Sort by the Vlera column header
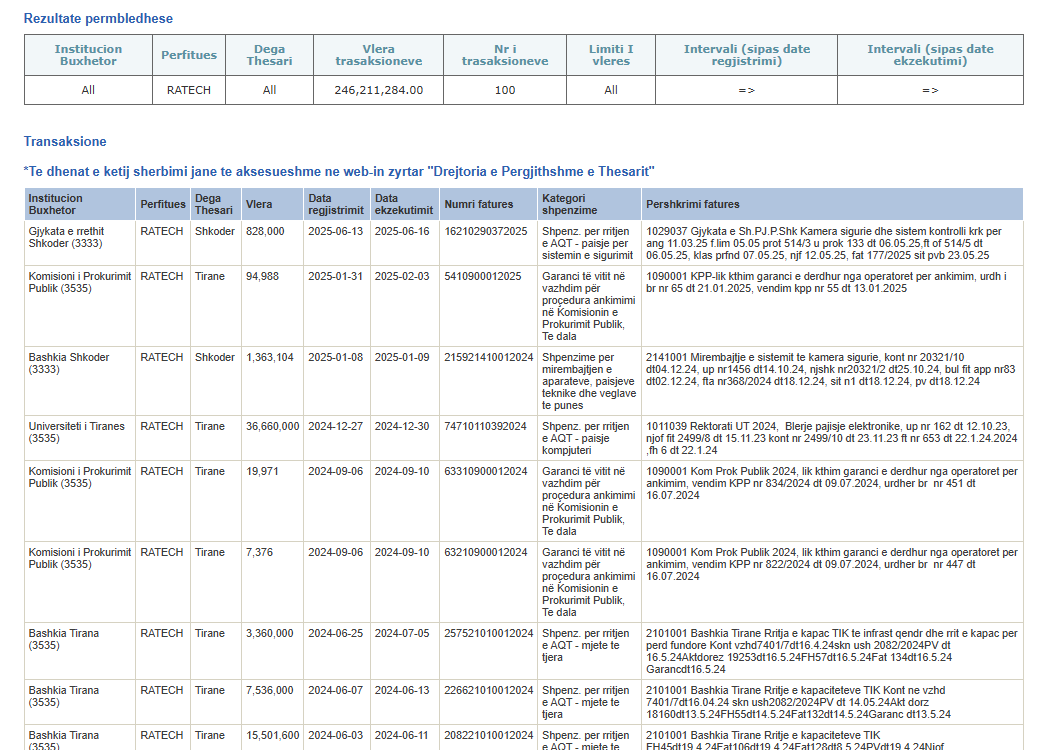The height and width of the screenshot is (750, 1038). pos(273,204)
